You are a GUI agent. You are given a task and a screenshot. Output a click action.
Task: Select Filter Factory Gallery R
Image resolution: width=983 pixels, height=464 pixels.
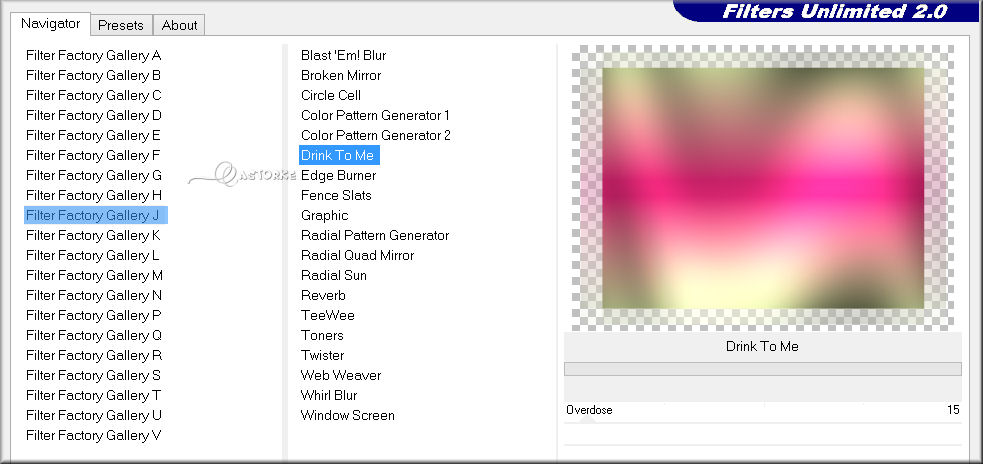pos(93,356)
